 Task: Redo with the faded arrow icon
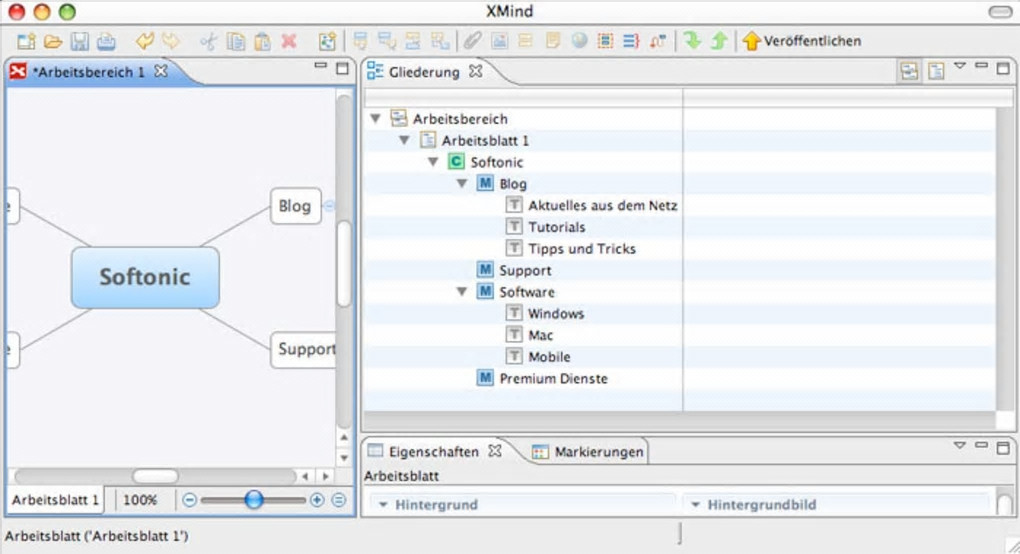(171, 42)
